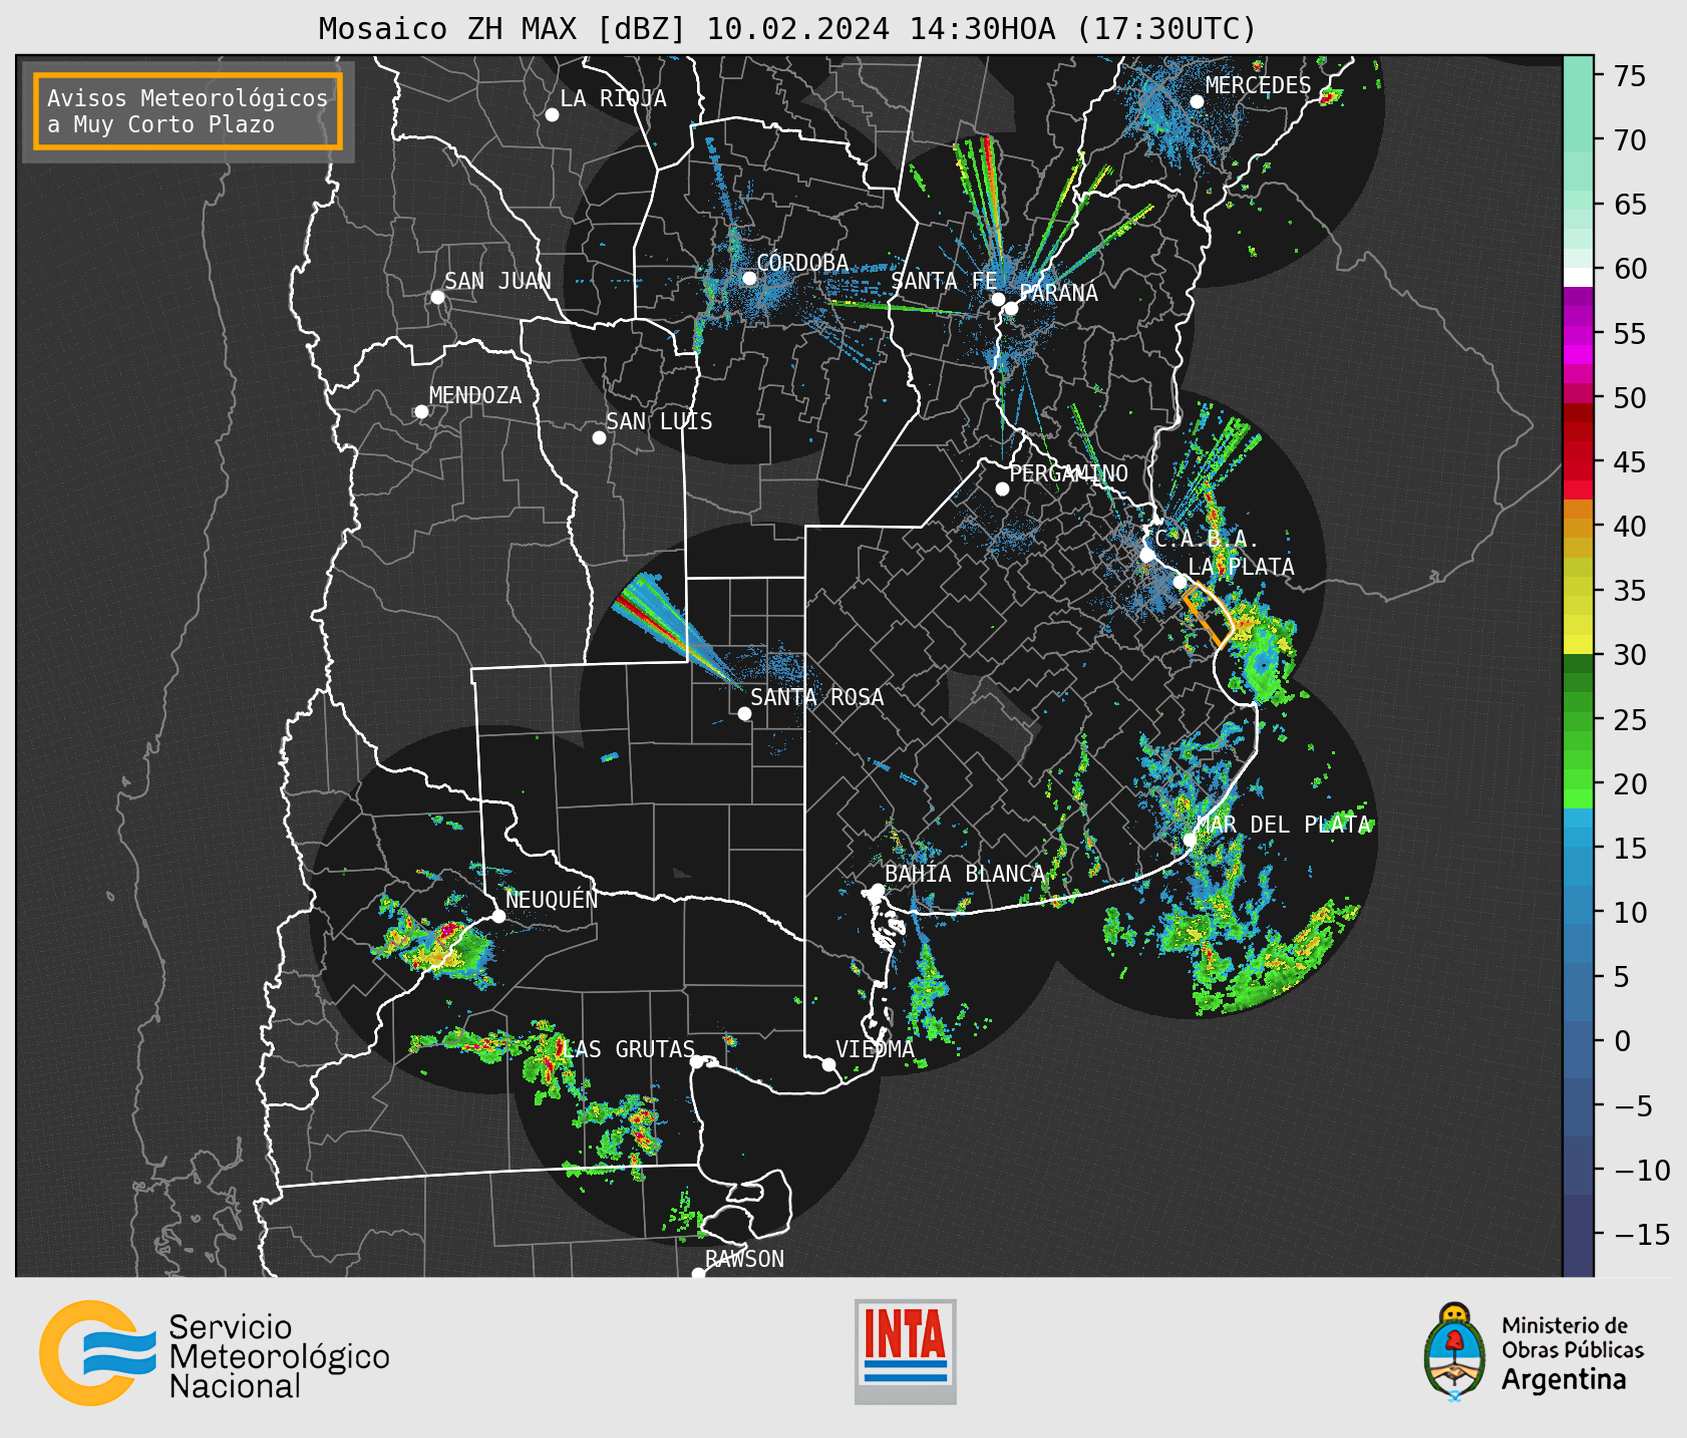Click the C.A.B.A. city marker dot
The height and width of the screenshot is (1438, 1687).
click(1147, 555)
